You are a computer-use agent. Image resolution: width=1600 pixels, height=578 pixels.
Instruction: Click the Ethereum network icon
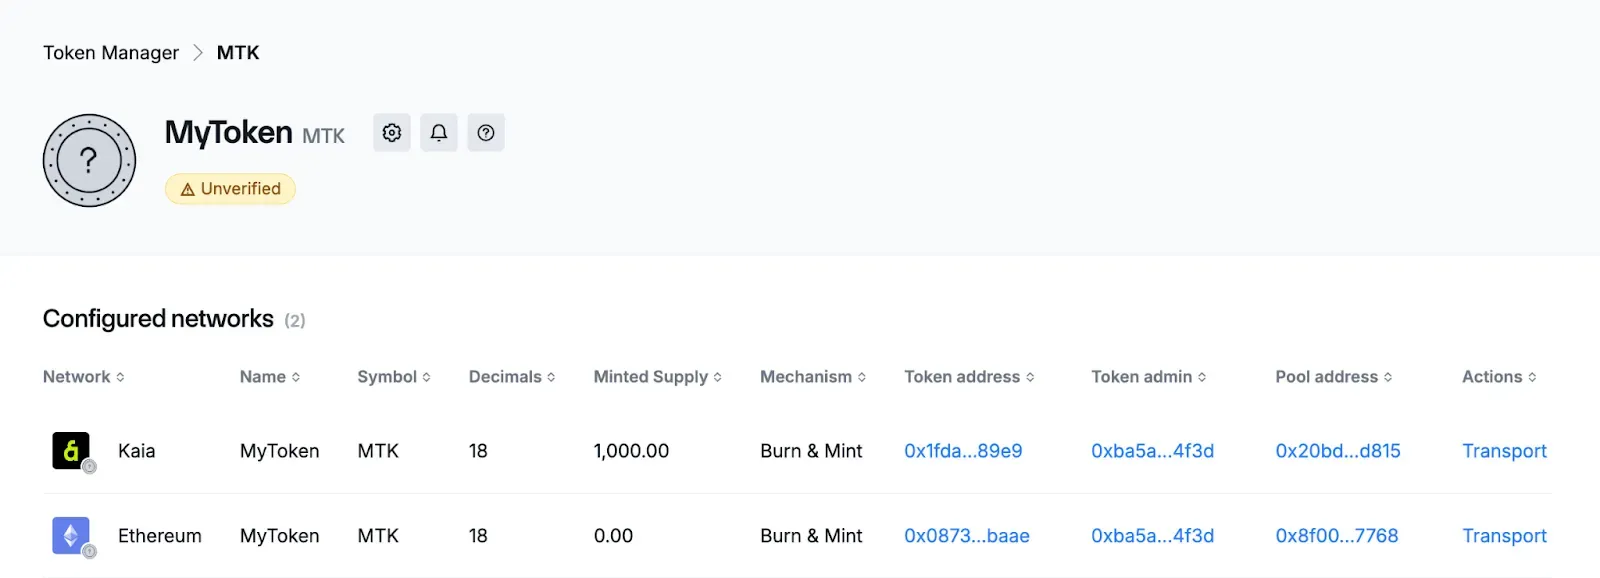click(71, 536)
